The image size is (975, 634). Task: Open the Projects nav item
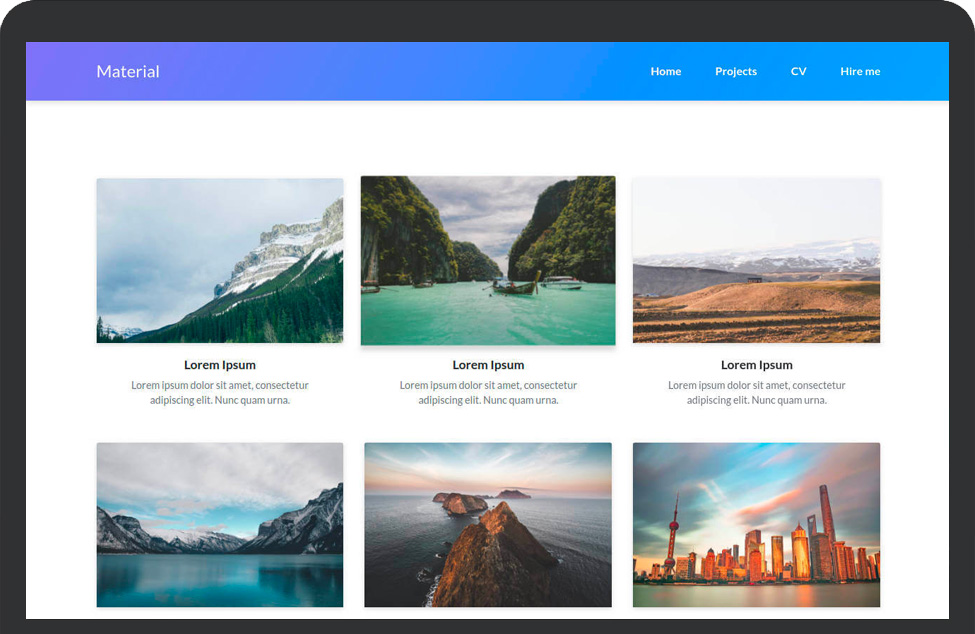pos(735,71)
